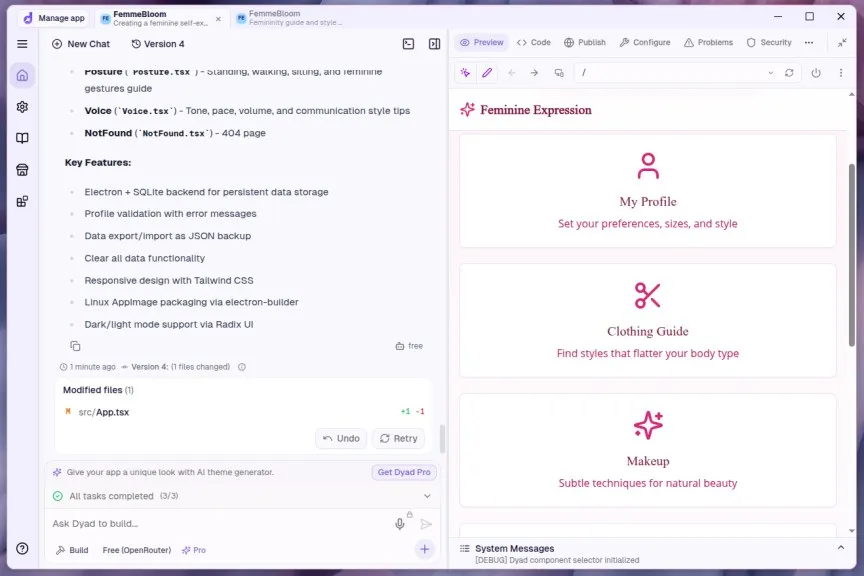Select the component picker sparkle tool

466,73
